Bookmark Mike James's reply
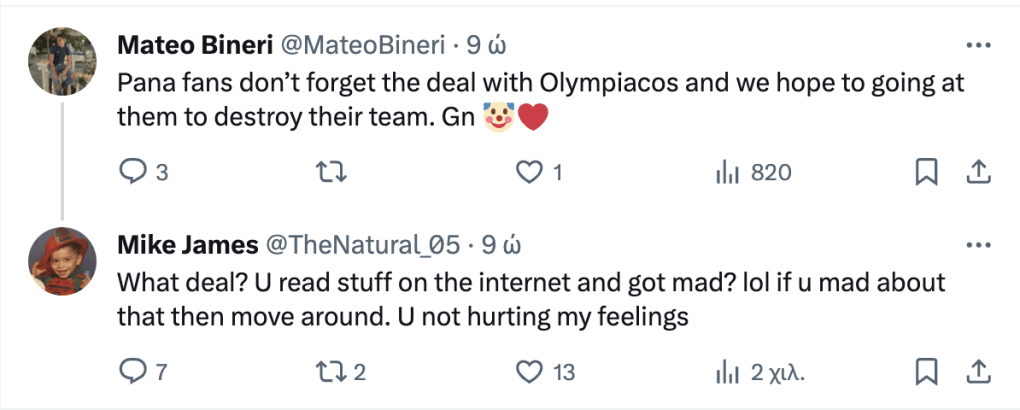Viewport: 1020px width, 410px height. tap(926, 372)
